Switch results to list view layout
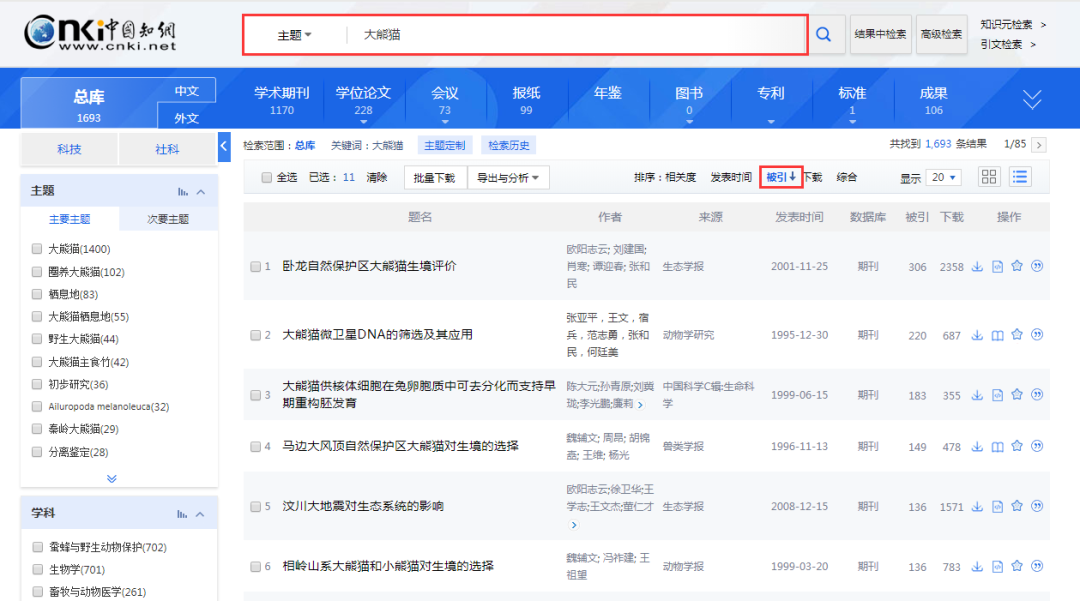 [1019, 177]
